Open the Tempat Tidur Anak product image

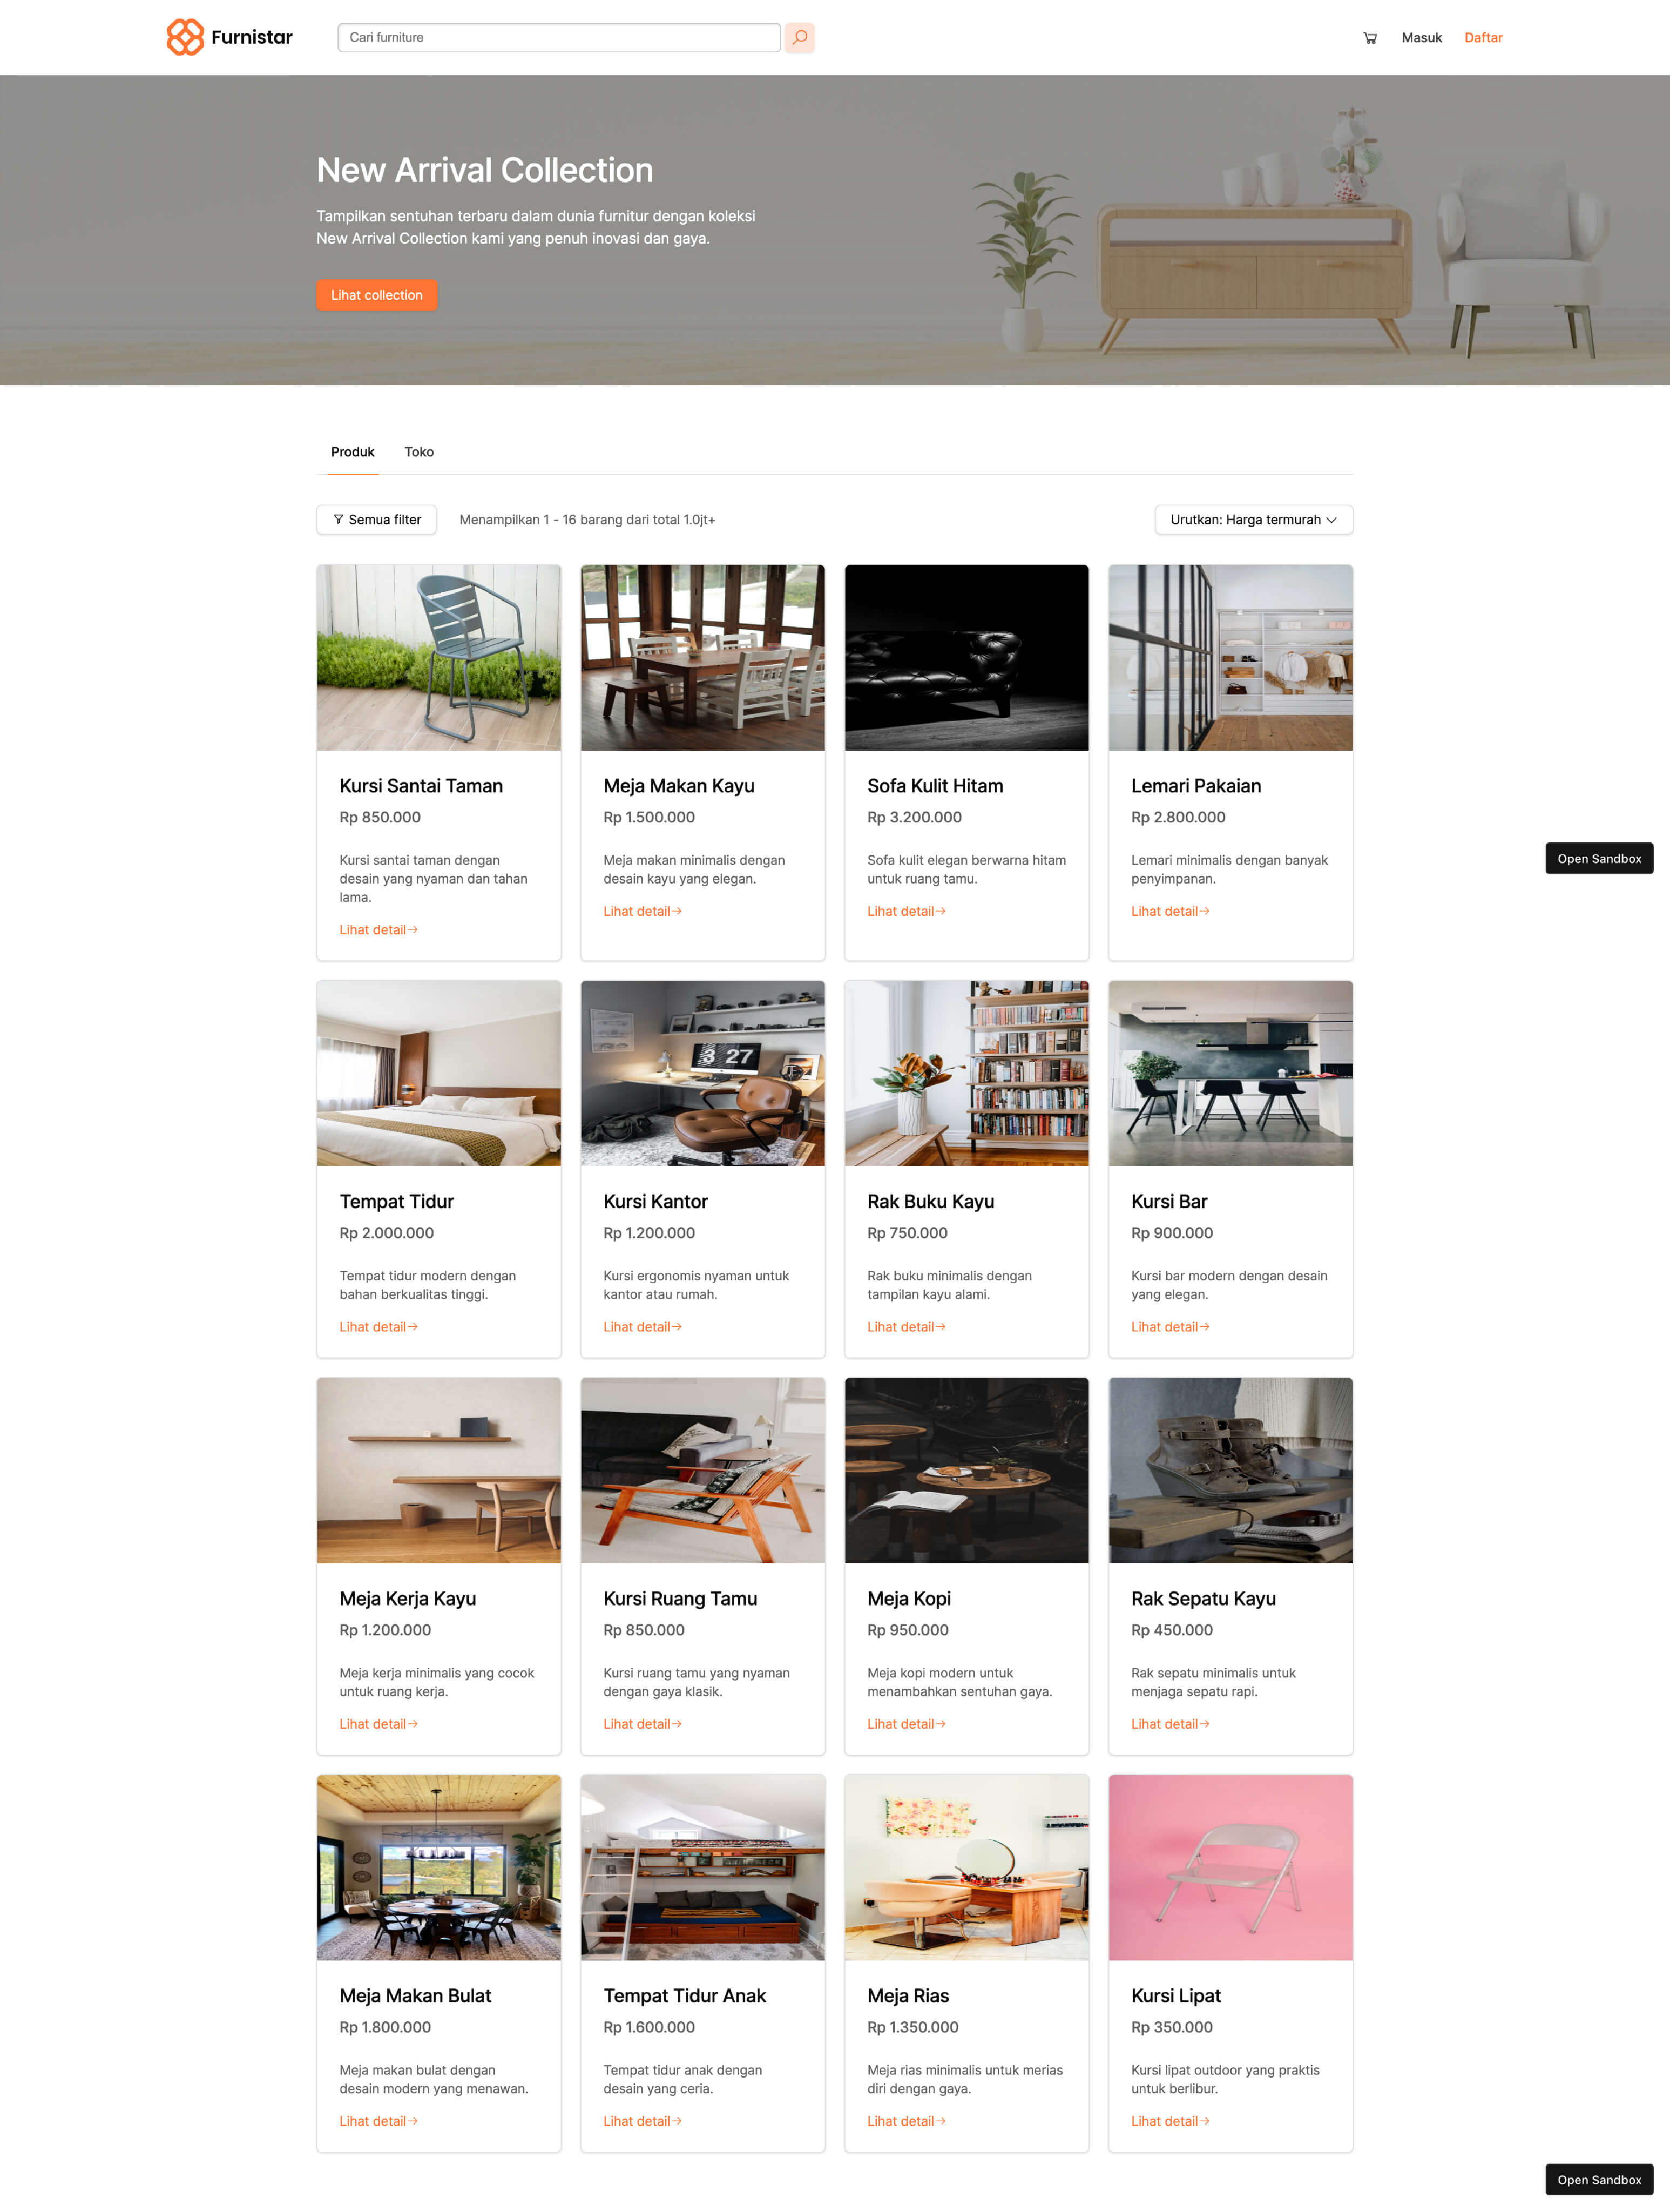click(x=703, y=1867)
